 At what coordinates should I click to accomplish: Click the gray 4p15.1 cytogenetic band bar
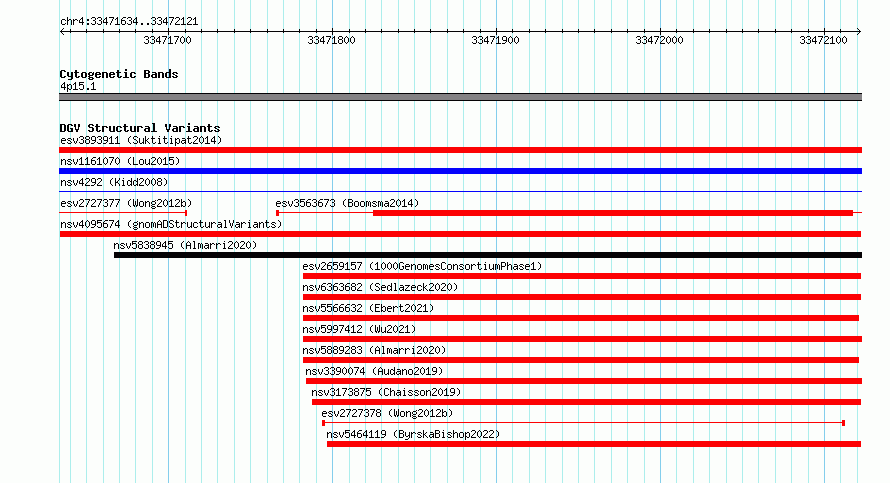[460, 97]
